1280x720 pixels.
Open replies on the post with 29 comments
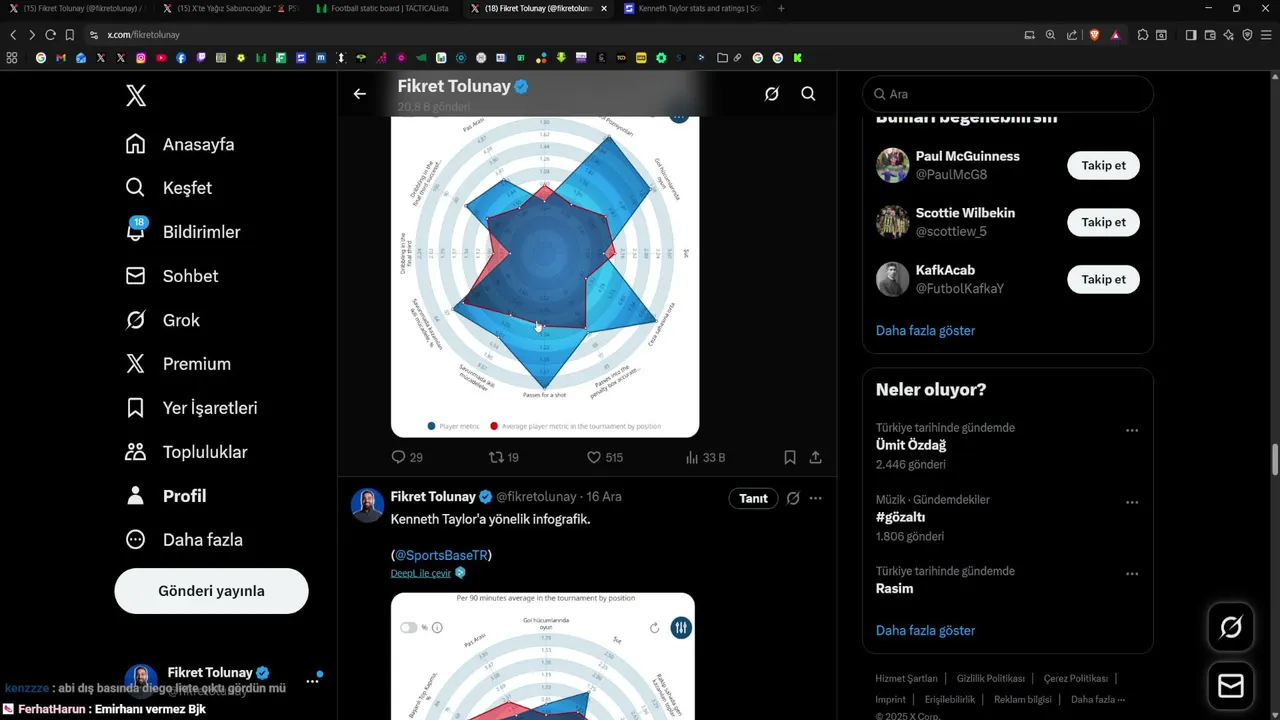[407, 457]
